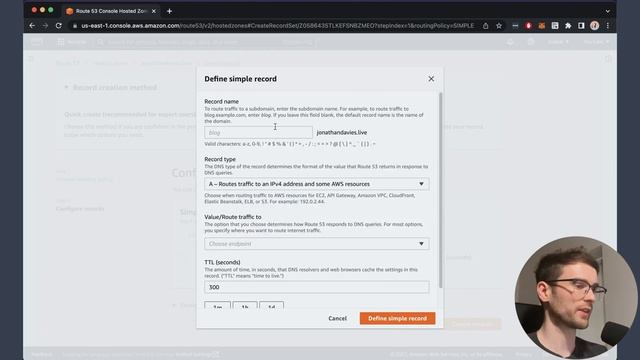Open the Record type dropdown
The height and width of the screenshot is (360, 640).
[316, 184]
